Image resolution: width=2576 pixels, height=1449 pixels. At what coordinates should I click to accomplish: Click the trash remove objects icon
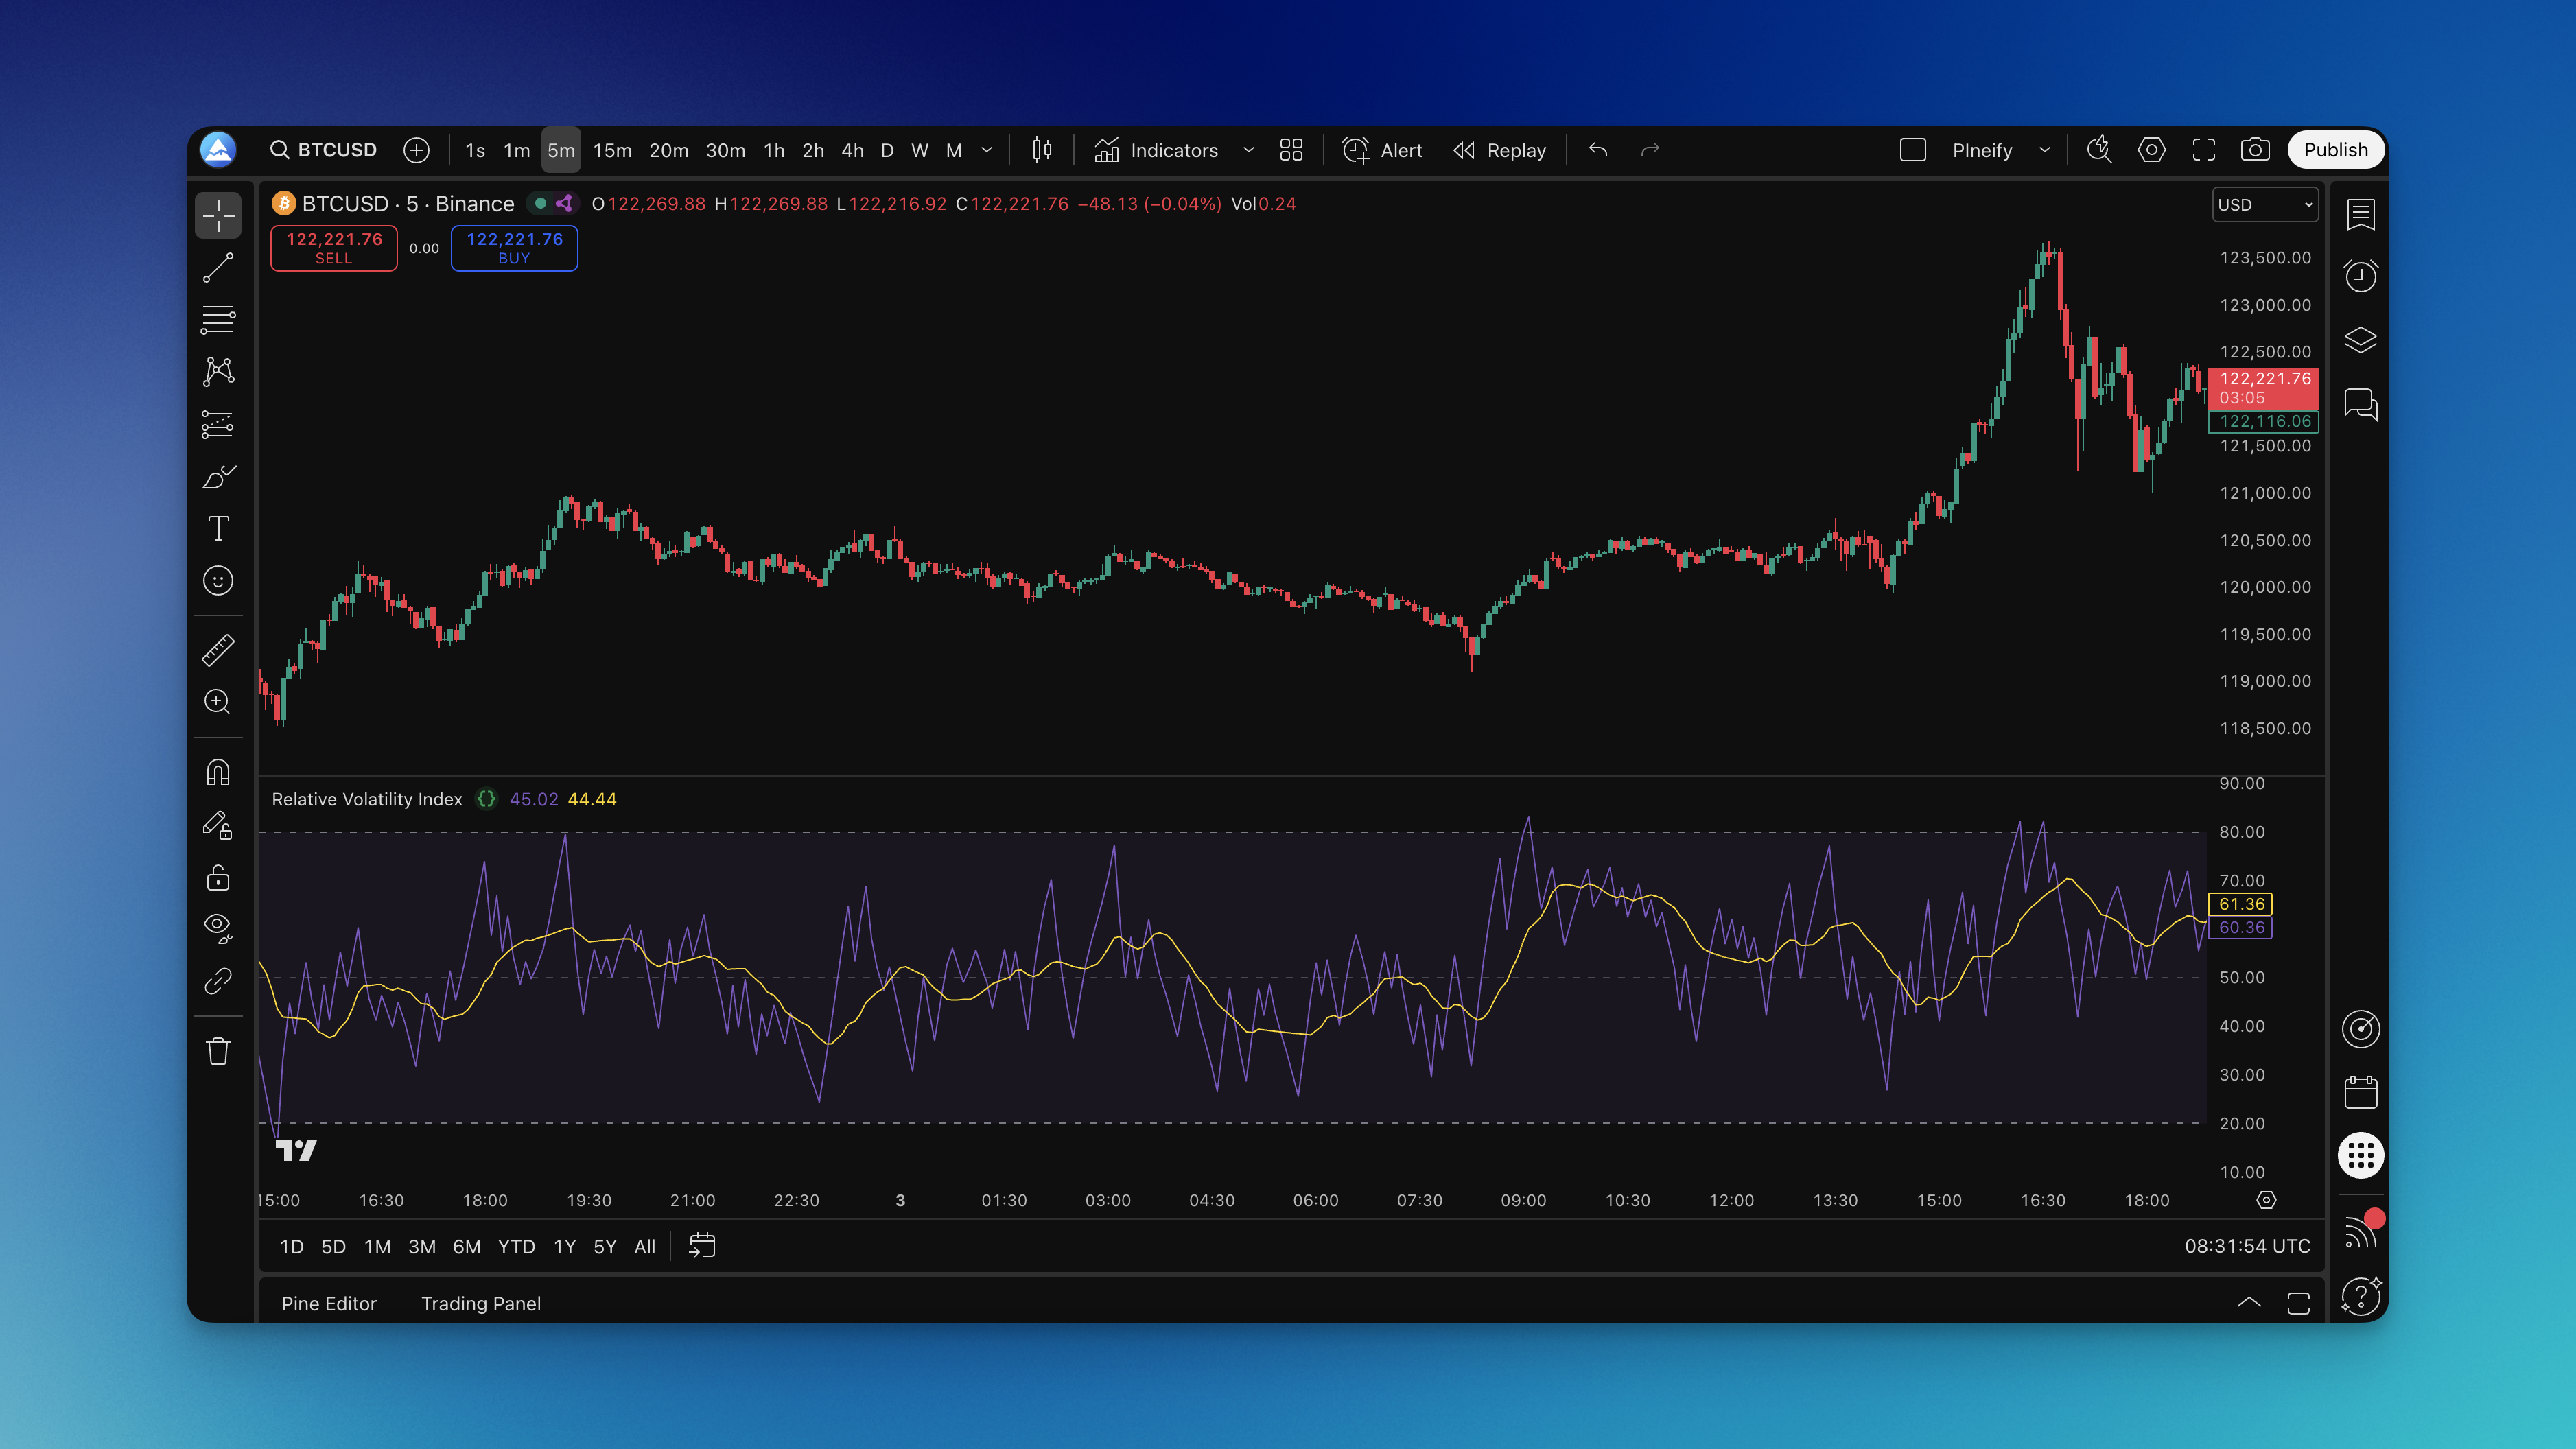coord(218,1051)
